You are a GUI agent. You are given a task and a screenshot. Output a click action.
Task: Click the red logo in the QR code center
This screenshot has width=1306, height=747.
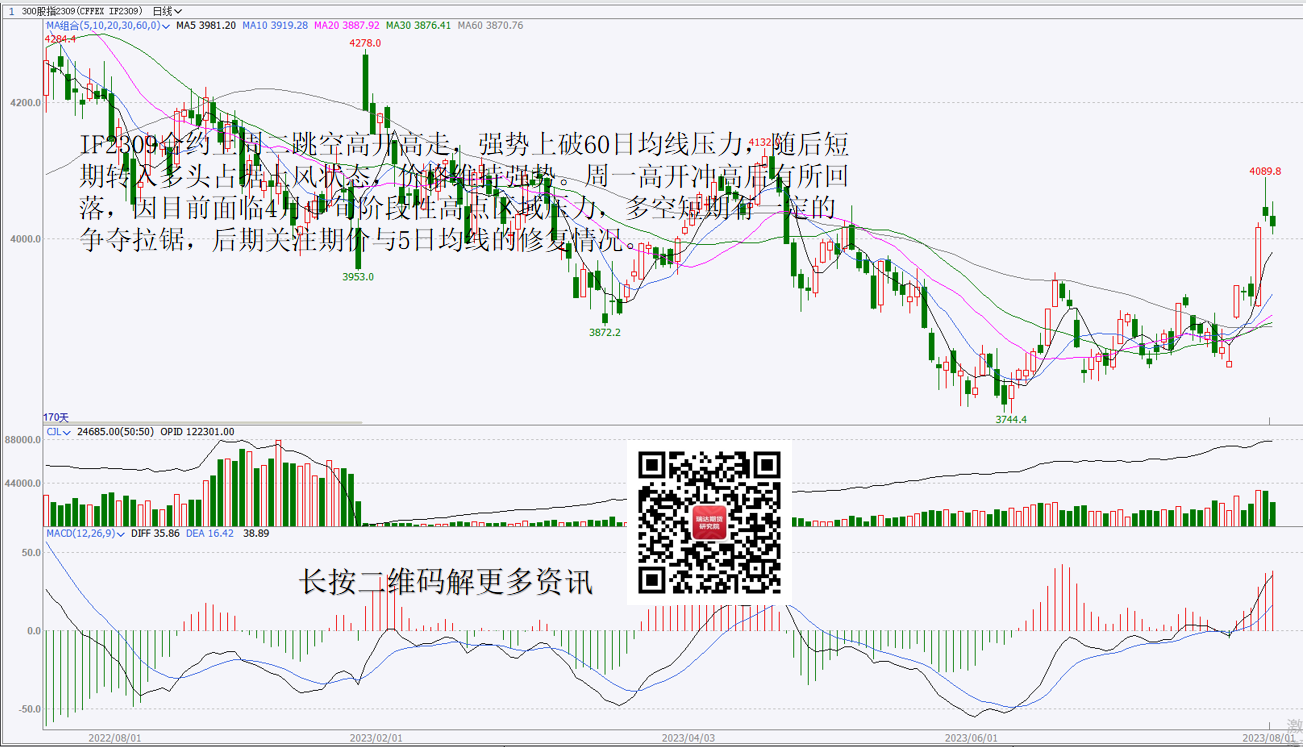(x=710, y=522)
